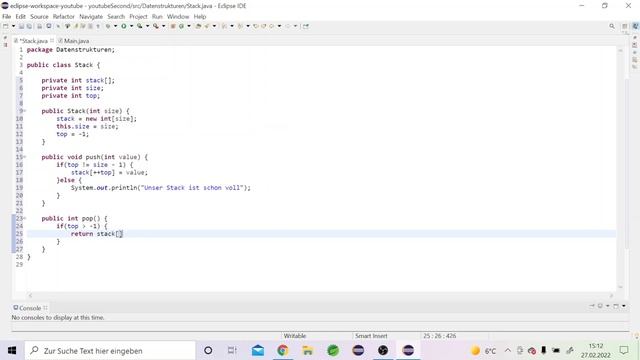Open File Explorer from the taskbar
Image resolution: width=640 pixels, height=360 pixels.
tap(308, 351)
